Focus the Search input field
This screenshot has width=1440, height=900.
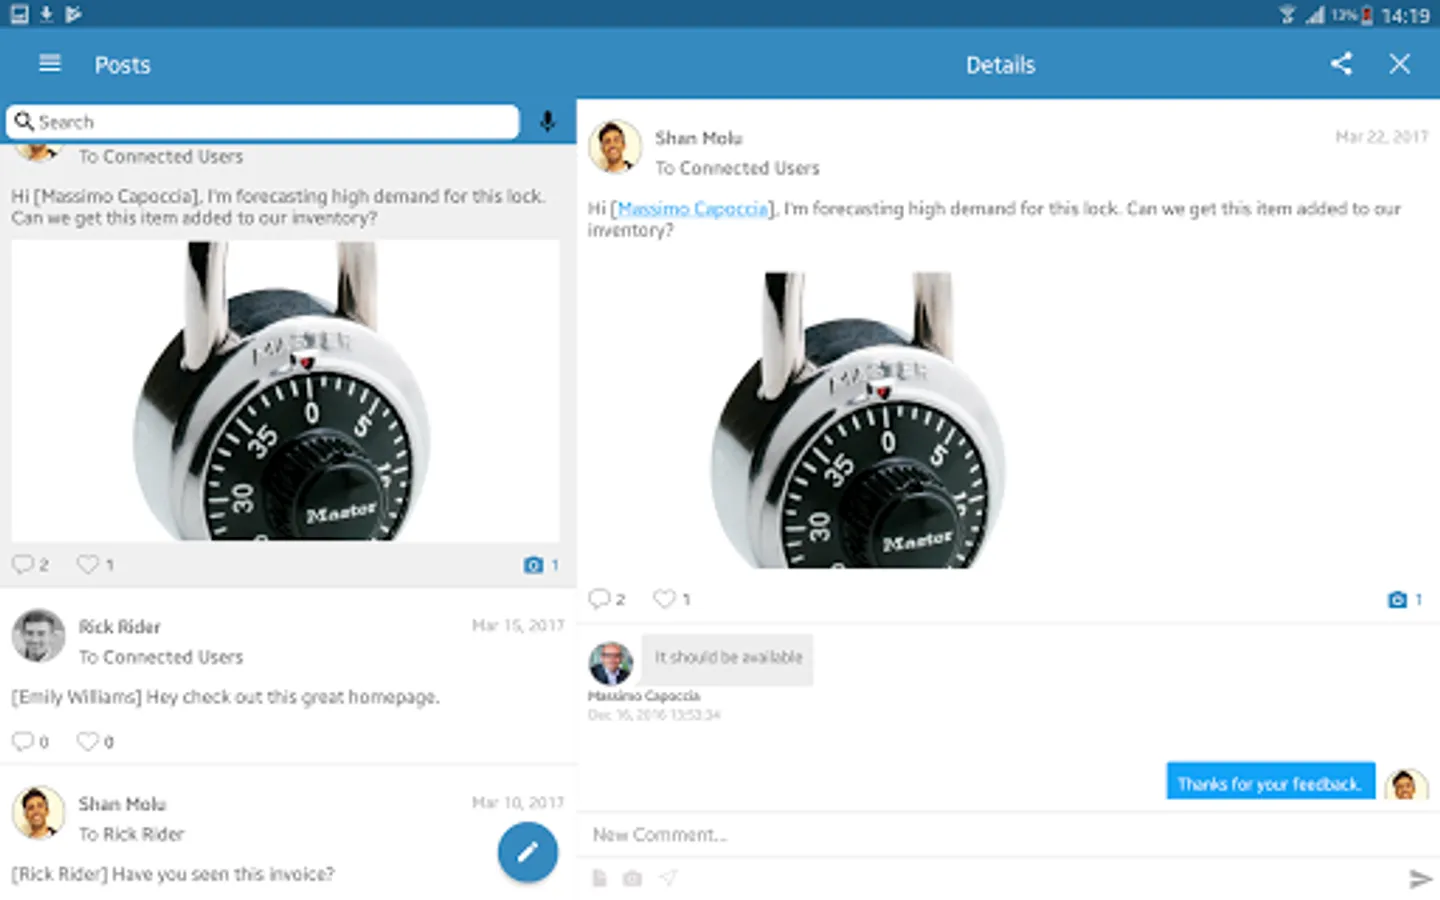262,122
